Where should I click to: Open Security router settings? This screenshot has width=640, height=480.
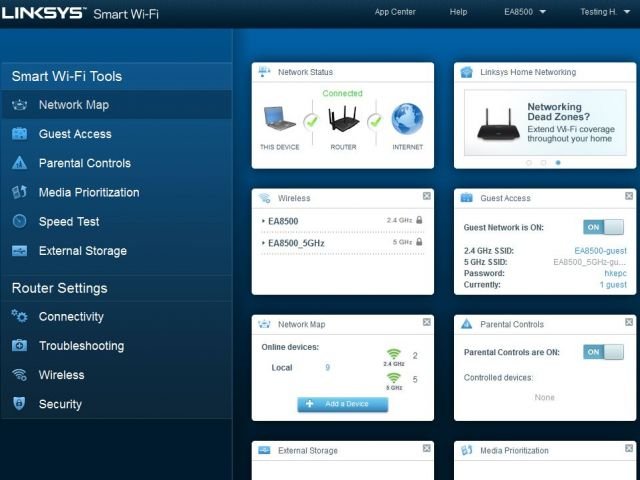tap(116, 404)
